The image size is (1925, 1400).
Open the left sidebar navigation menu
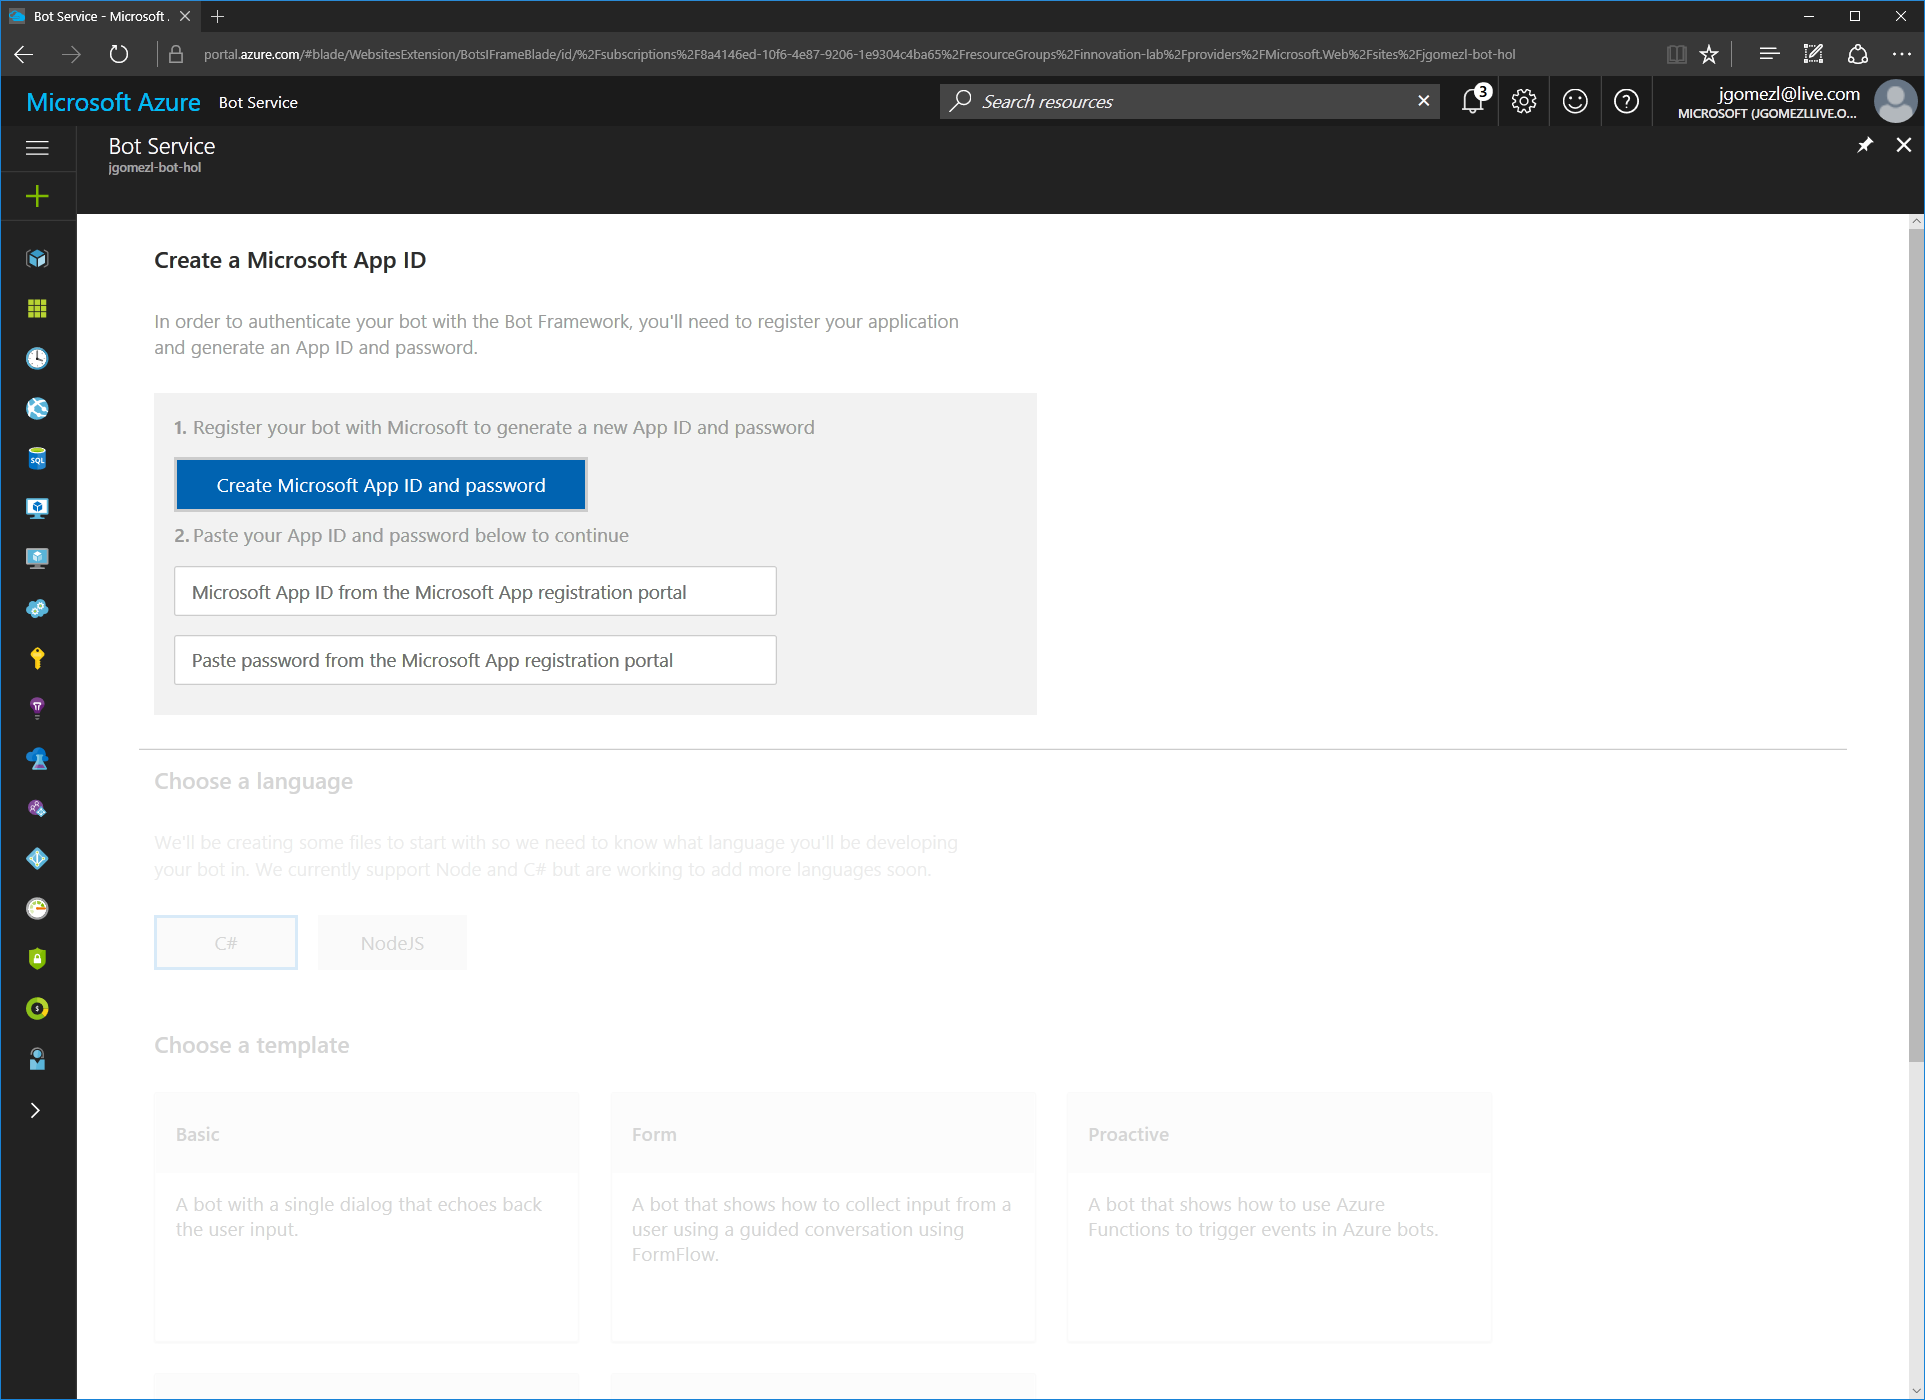tap(36, 146)
